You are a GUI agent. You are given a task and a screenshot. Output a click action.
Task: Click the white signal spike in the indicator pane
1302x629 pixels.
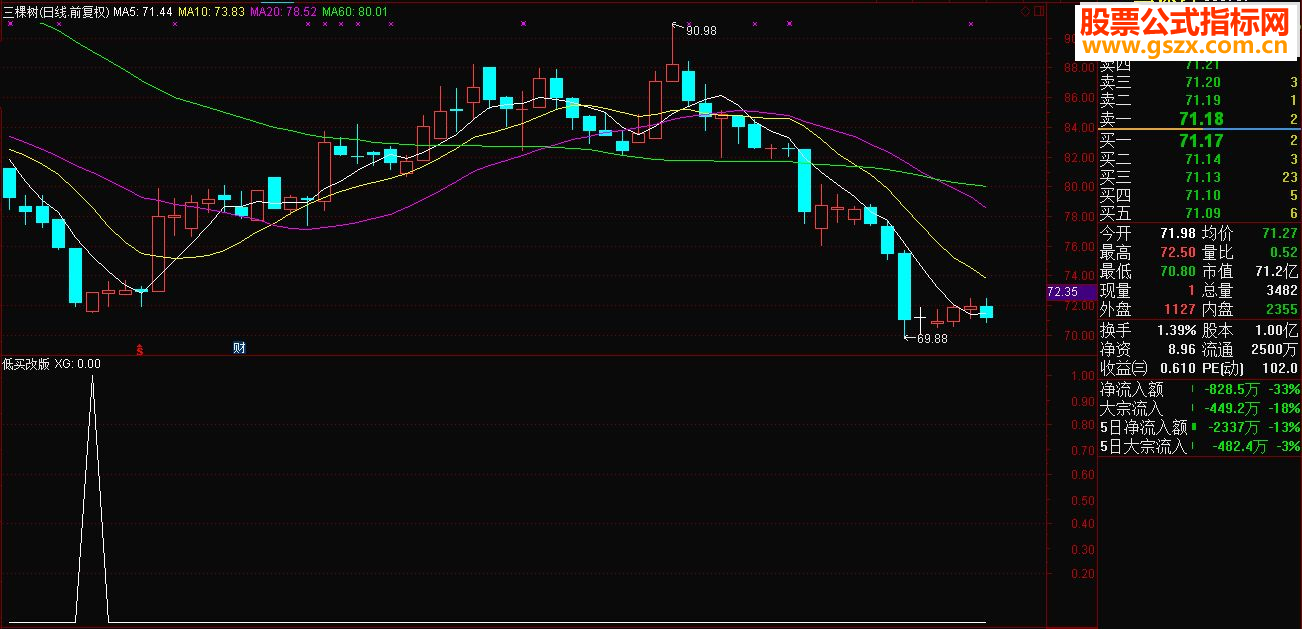pos(92,500)
